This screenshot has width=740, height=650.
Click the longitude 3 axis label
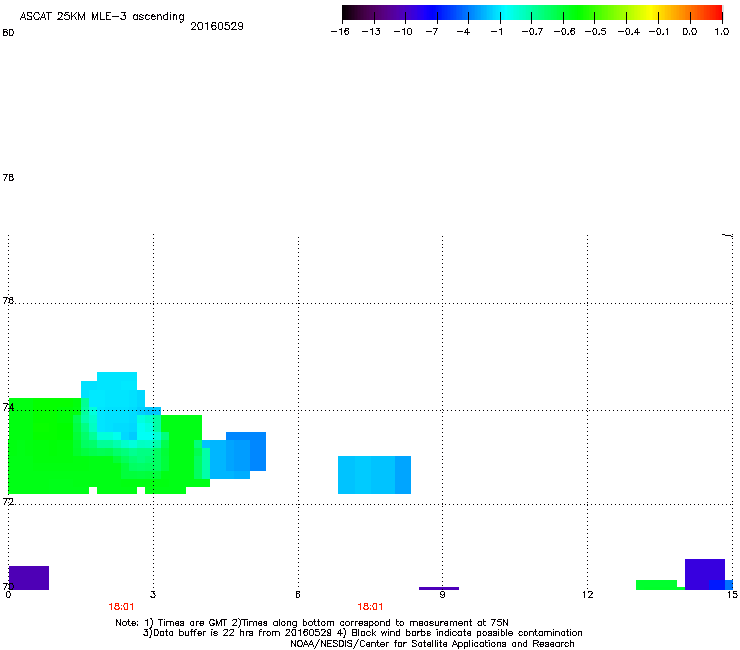(x=153, y=595)
